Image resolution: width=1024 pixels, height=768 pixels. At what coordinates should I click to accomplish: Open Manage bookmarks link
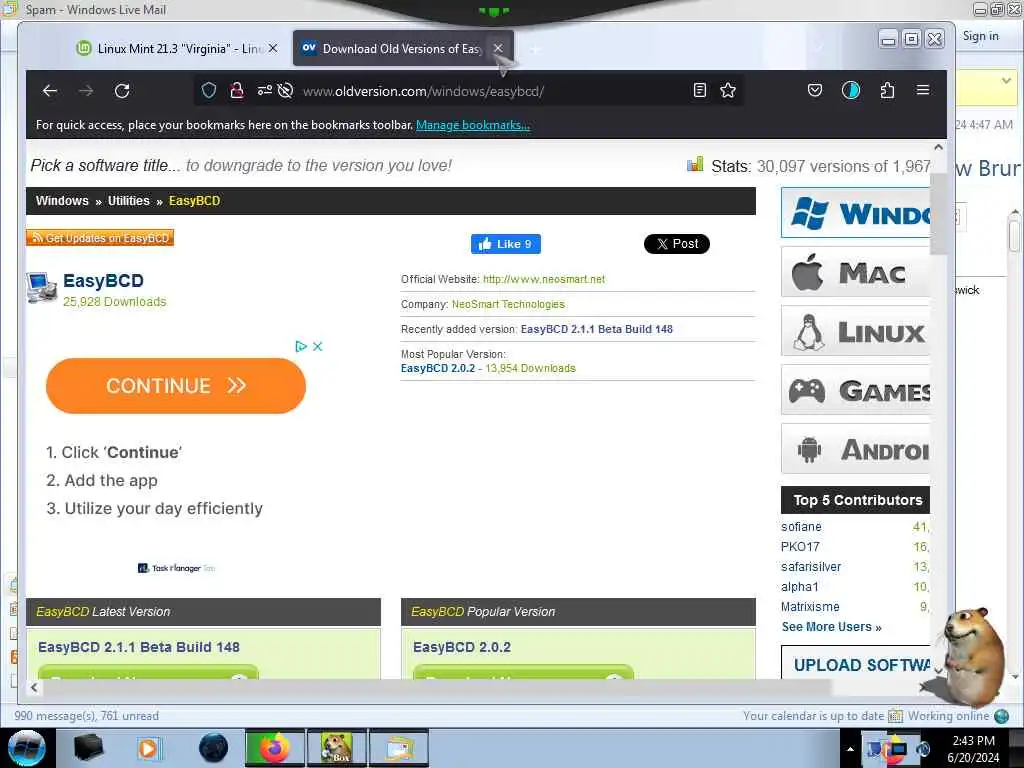coord(473,125)
